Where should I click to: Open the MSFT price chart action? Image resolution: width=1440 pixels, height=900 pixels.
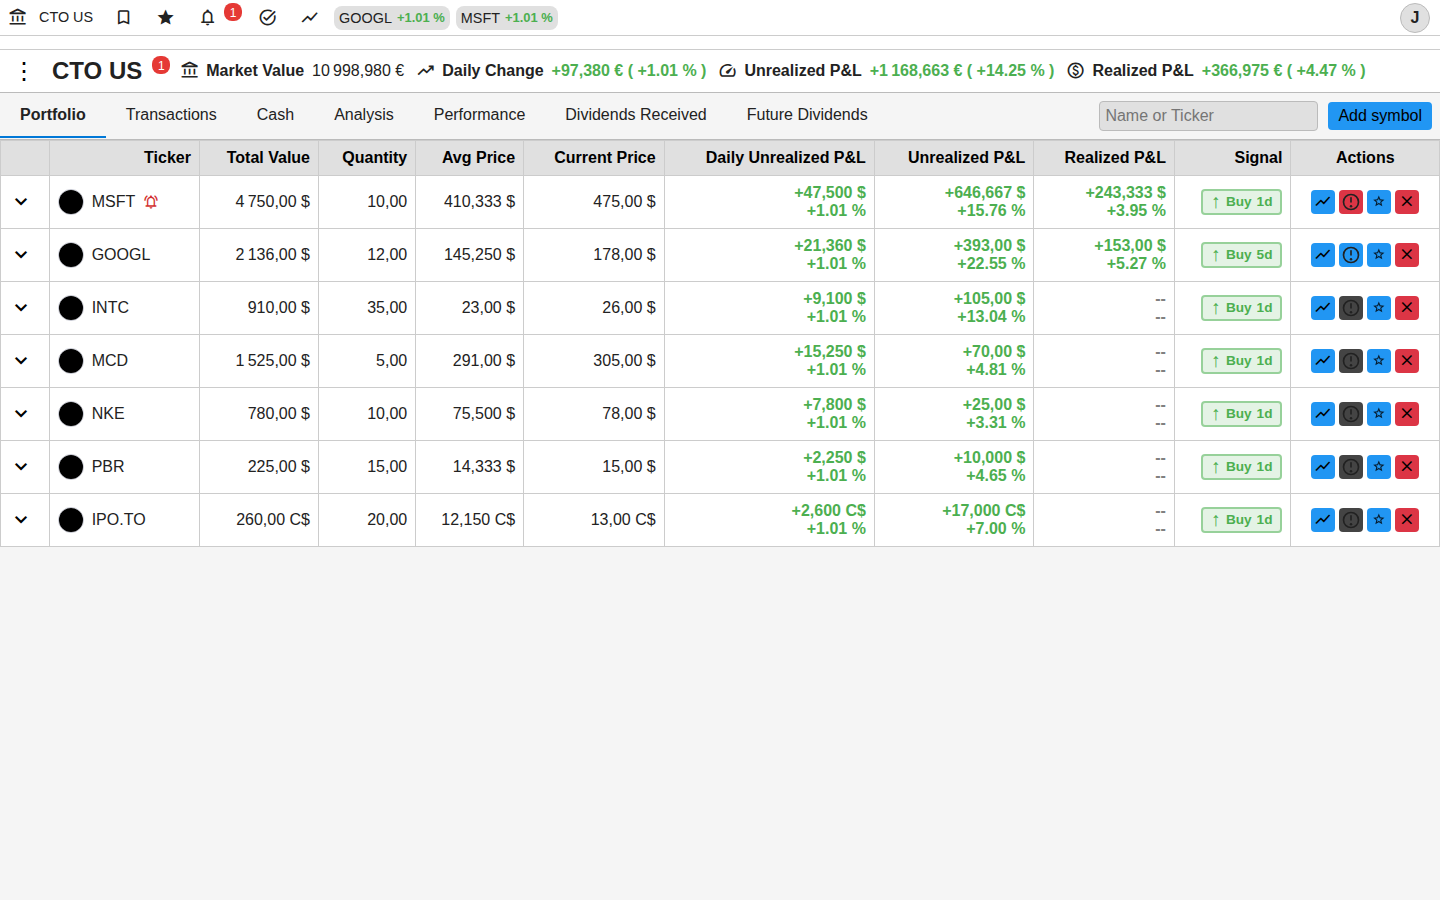pos(1323,202)
